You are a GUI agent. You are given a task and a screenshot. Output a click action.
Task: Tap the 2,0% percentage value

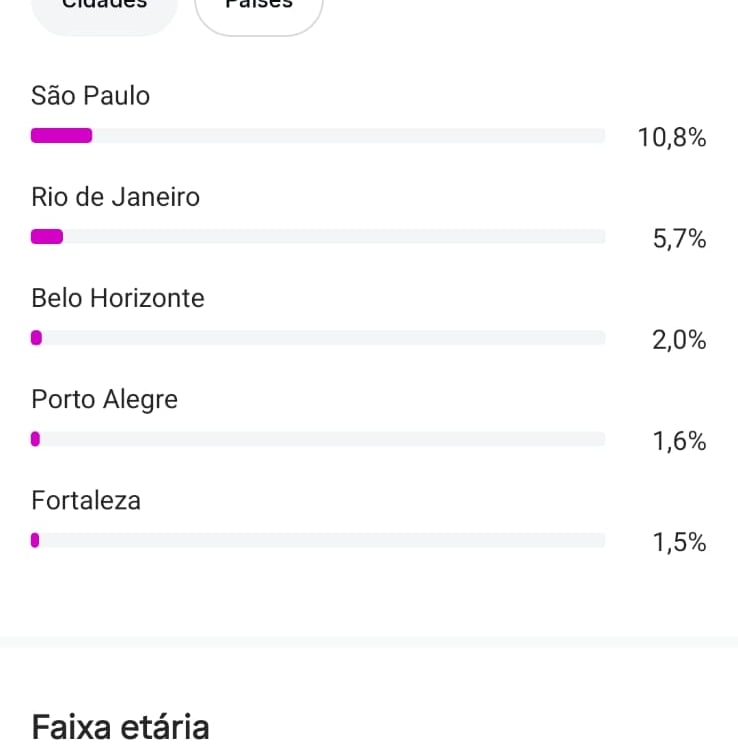(679, 340)
